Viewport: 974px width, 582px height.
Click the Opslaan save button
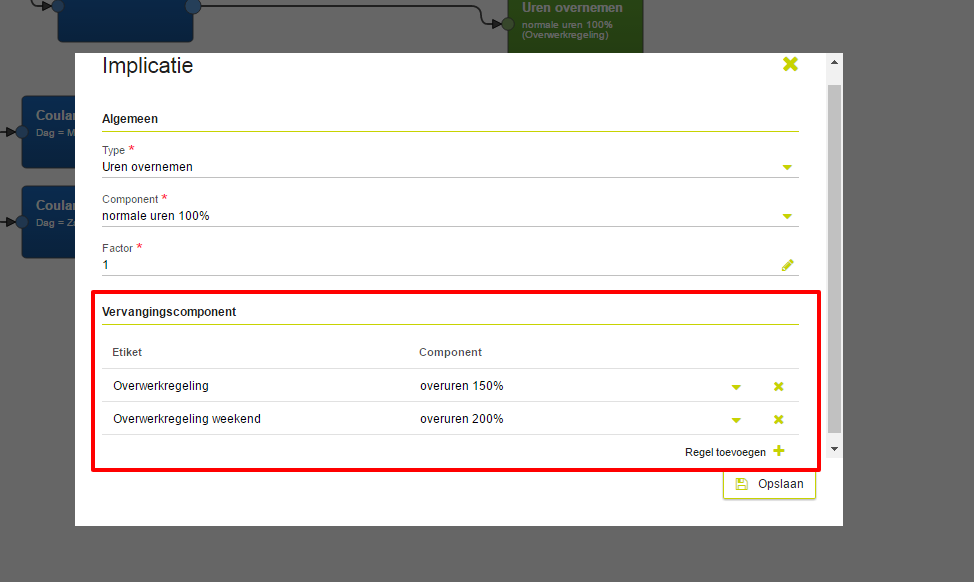pyautogui.click(x=769, y=484)
